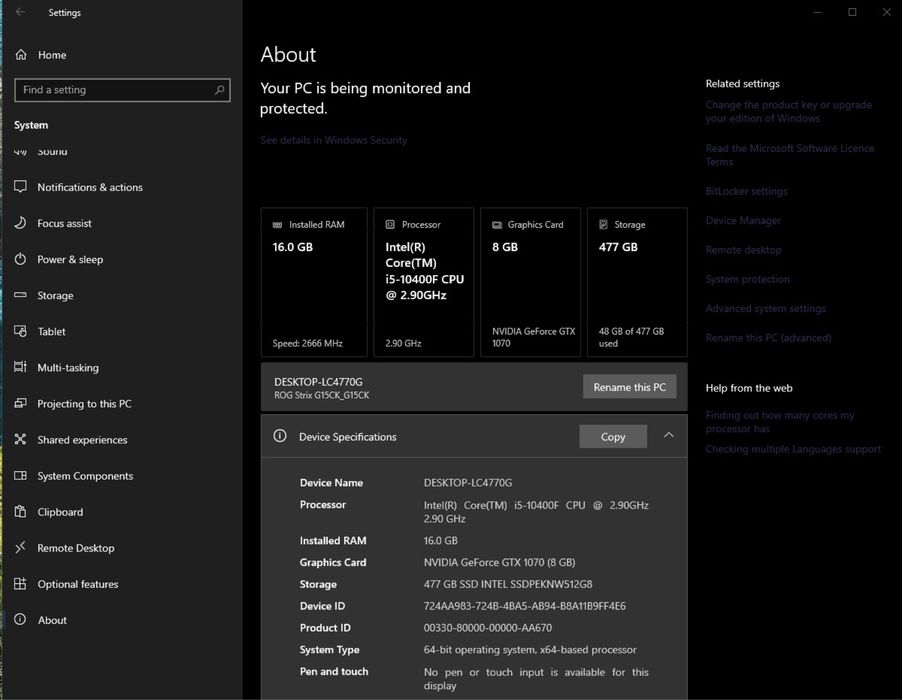The image size is (902, 700).
Task: Click the Device Specifications info icon
Action: [280, 437]
